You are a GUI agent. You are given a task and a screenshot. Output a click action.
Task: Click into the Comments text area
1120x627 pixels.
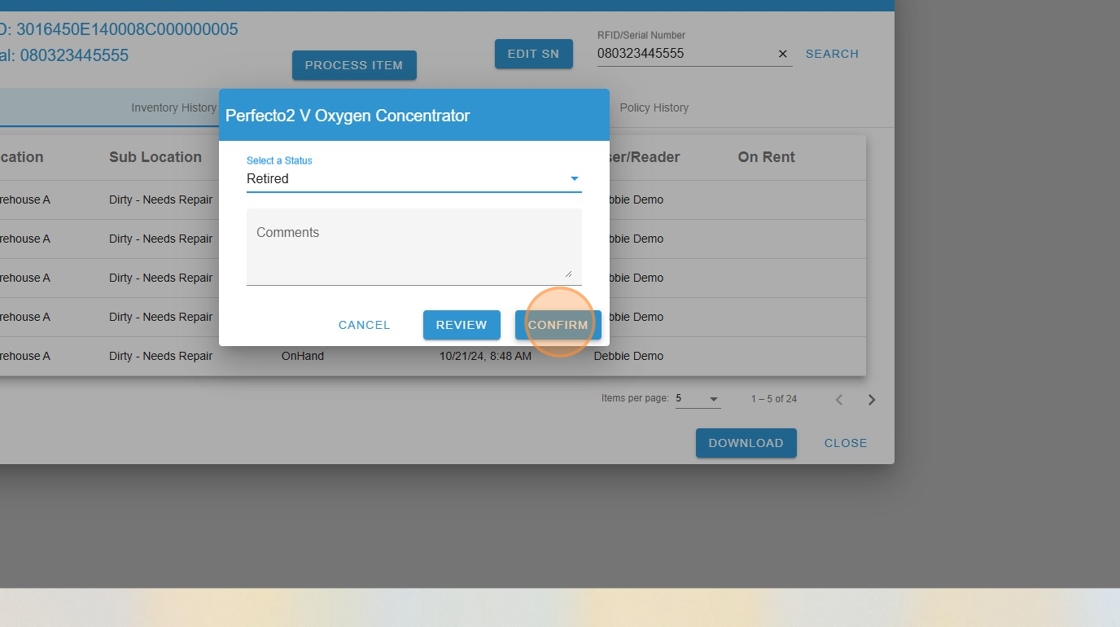[414, 246]
